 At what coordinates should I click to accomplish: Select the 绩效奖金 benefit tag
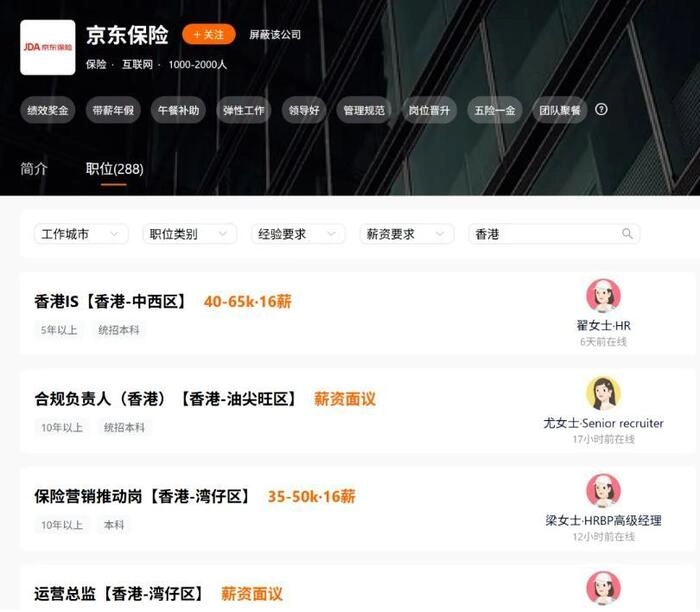pyautogui.click(x=47, y=110)
